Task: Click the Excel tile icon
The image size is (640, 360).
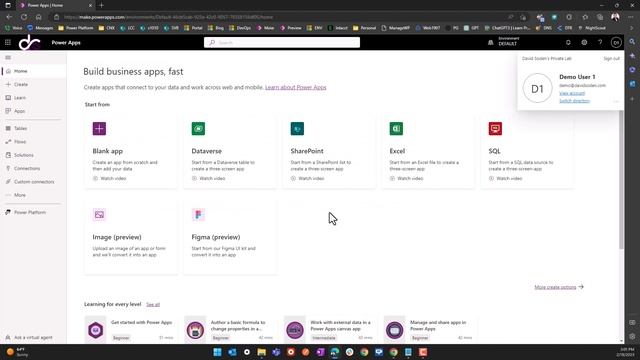Action: [396, 129]
